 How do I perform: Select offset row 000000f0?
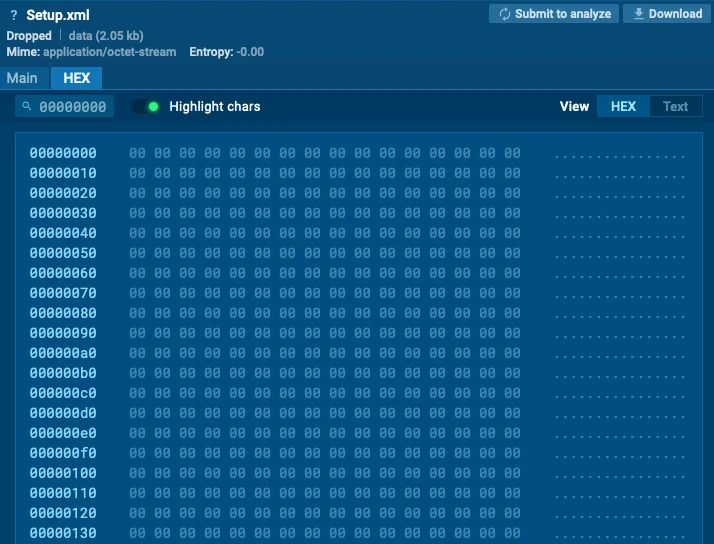63,453
